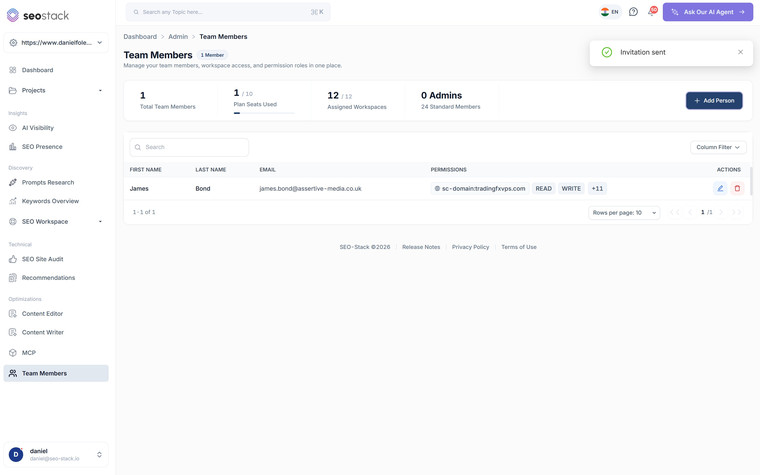760x475 pixels.
Task: Go to next page arrow in pagination
Action: point(721,212)
